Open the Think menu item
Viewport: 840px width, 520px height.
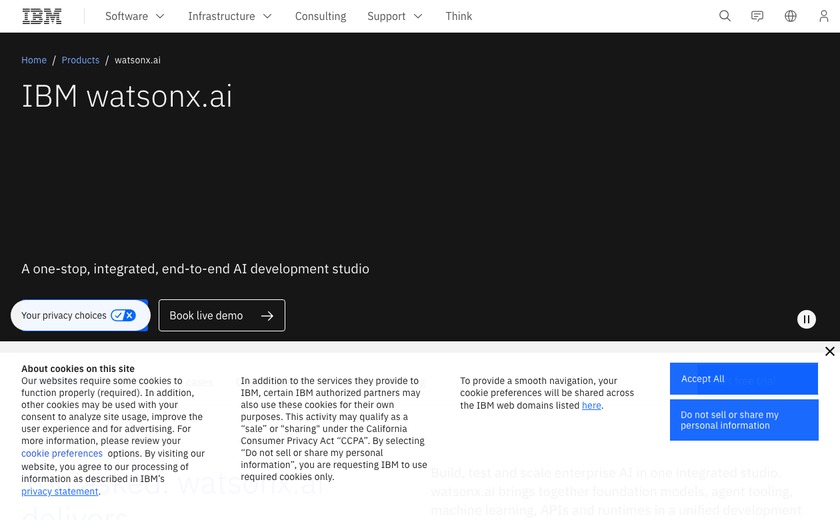pyautogui.click(x=459, y=16)
